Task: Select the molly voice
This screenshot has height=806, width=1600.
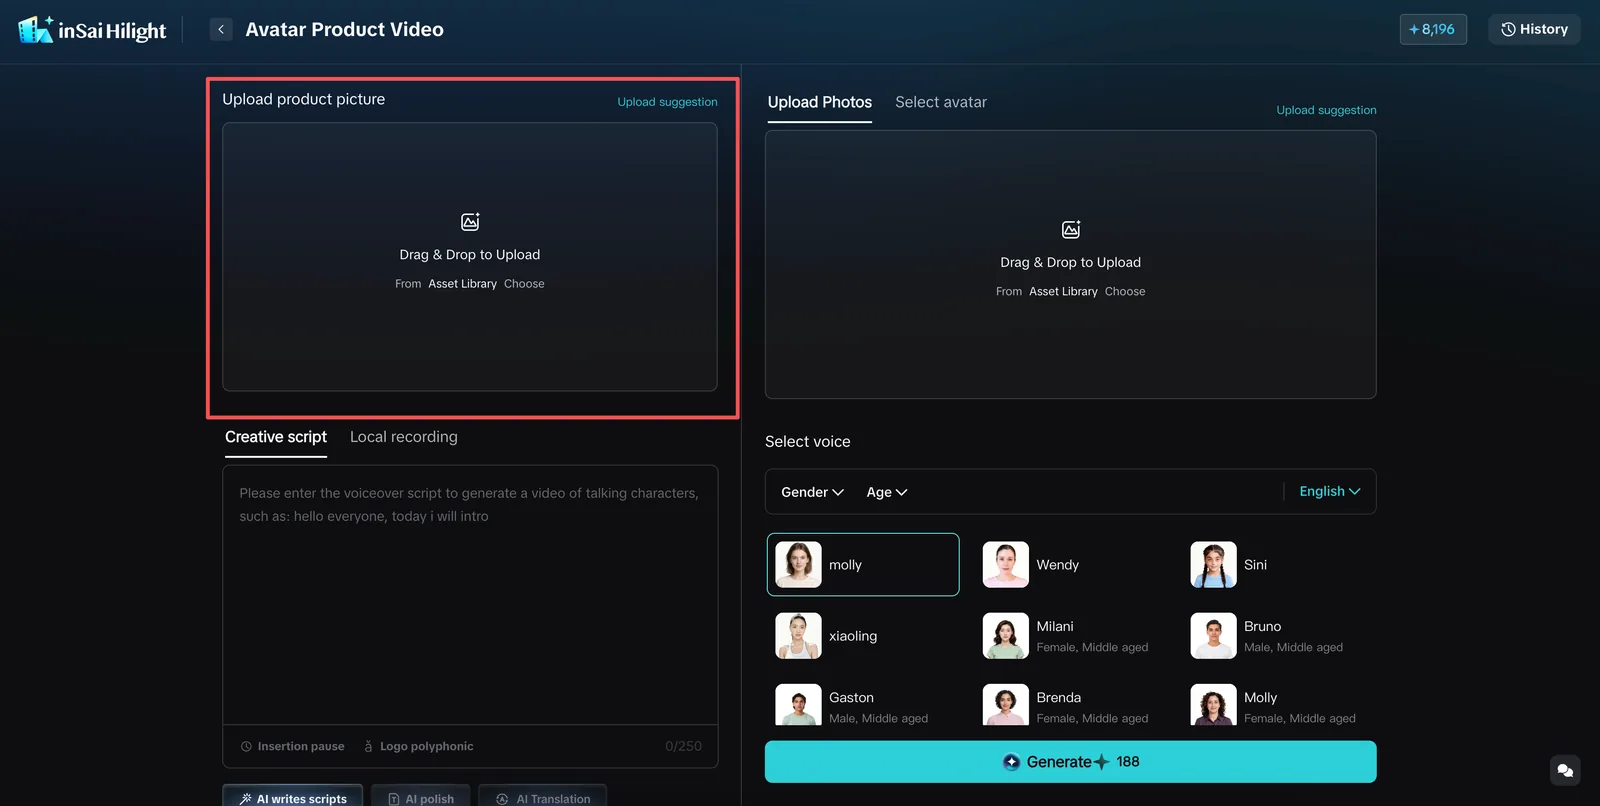Action: [863, 565]
